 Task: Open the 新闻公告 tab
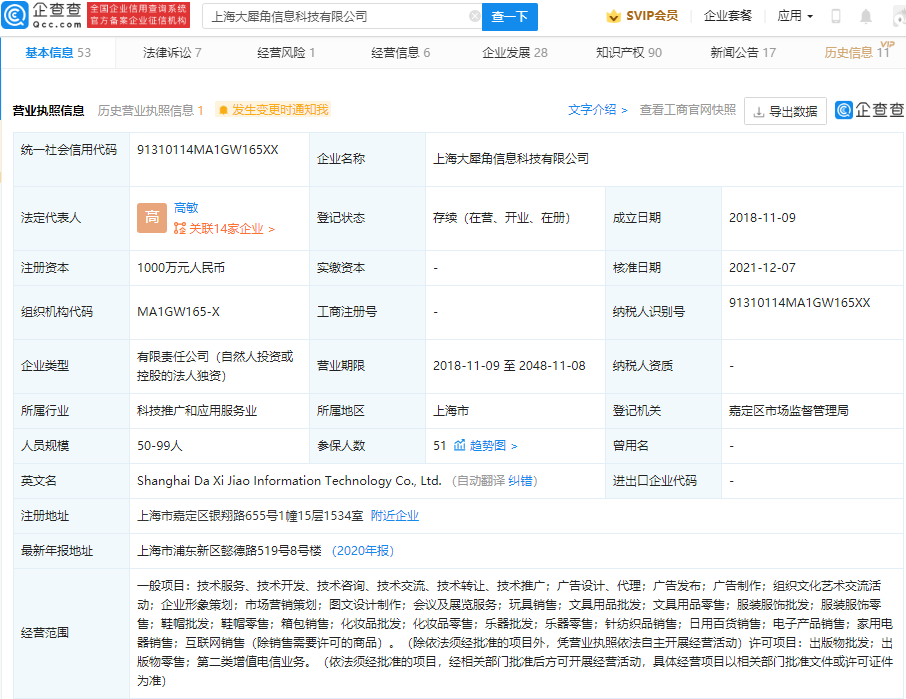tap(743, 53)
